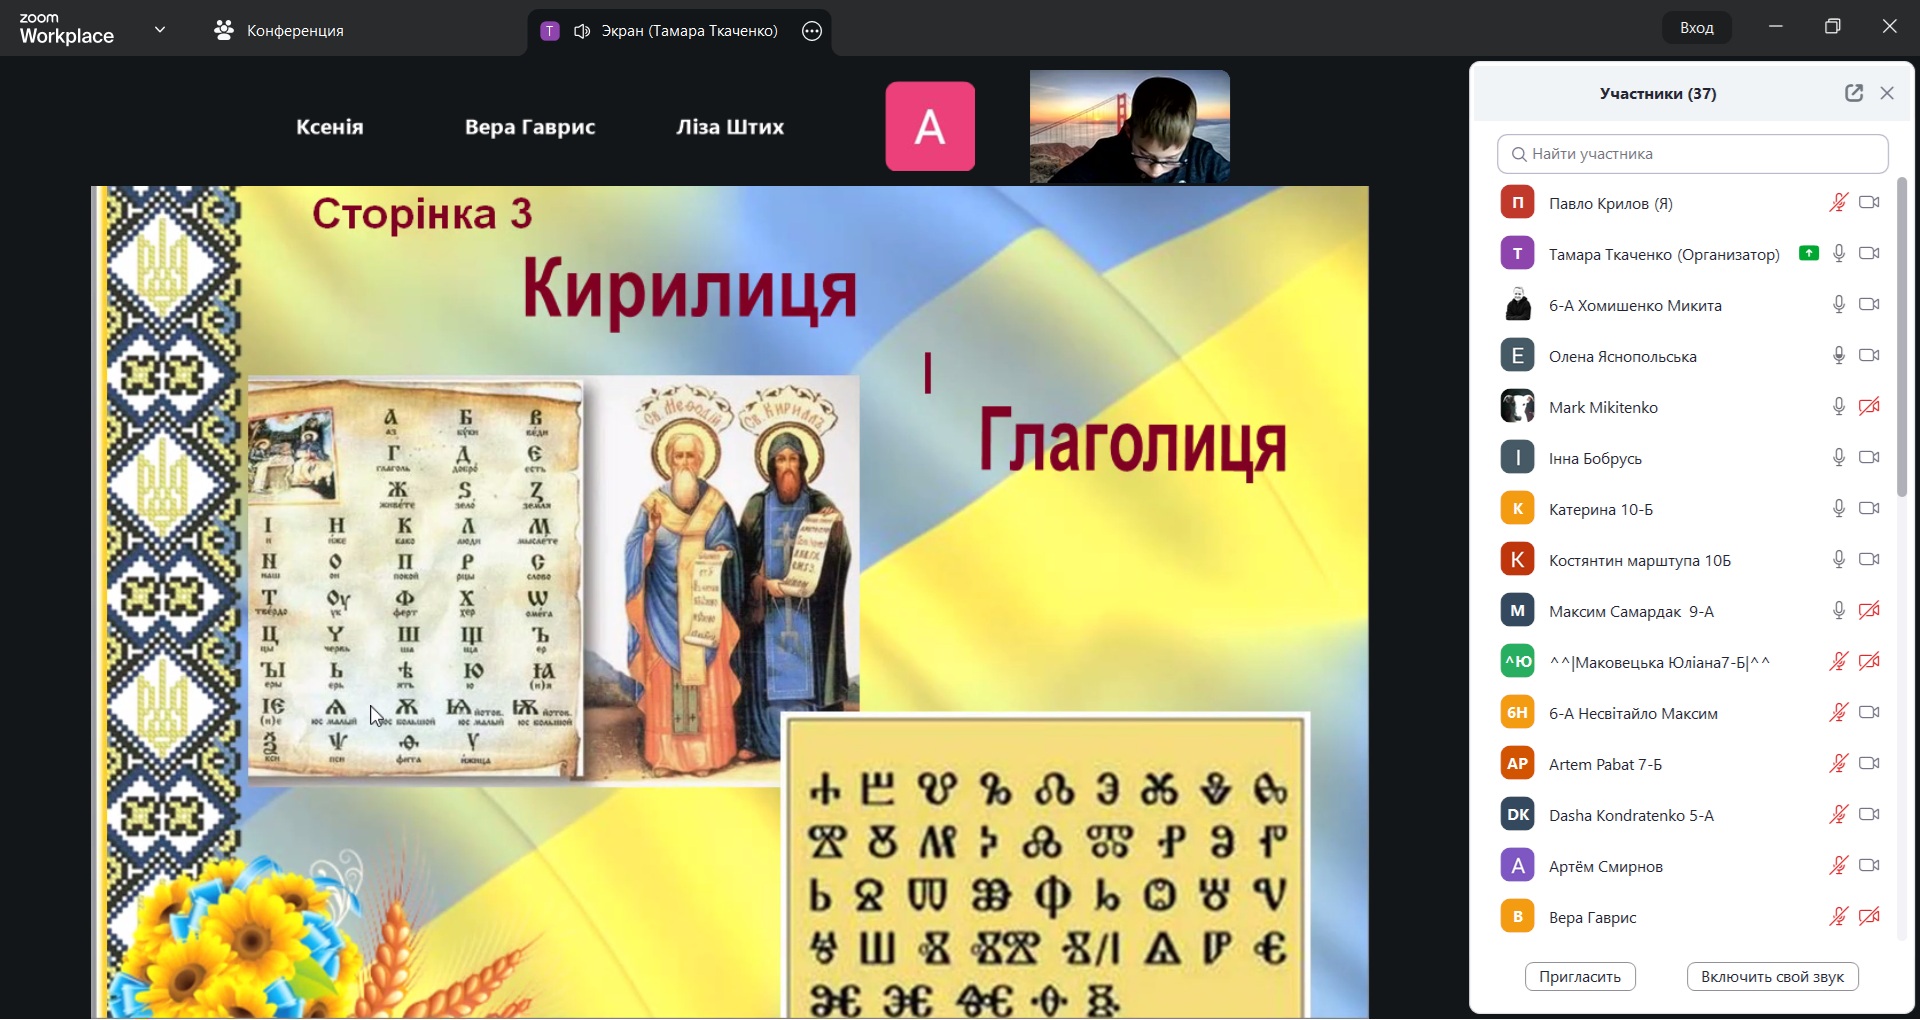Viewport: 1920px width, 1020px height.
Task: Focus the Найти участника search field
Action: [1692, 154]
